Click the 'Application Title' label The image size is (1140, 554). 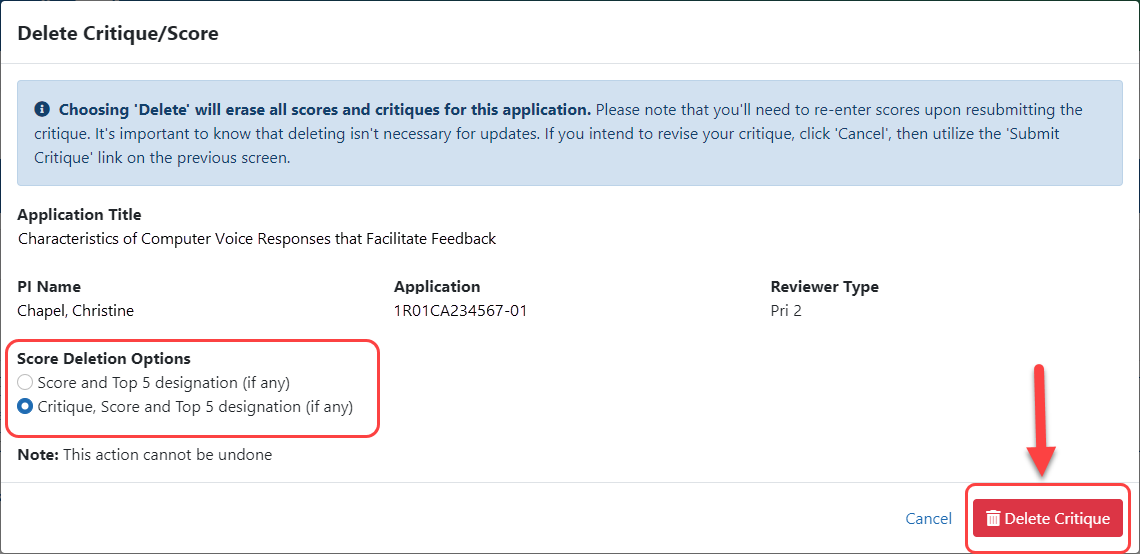79,214
